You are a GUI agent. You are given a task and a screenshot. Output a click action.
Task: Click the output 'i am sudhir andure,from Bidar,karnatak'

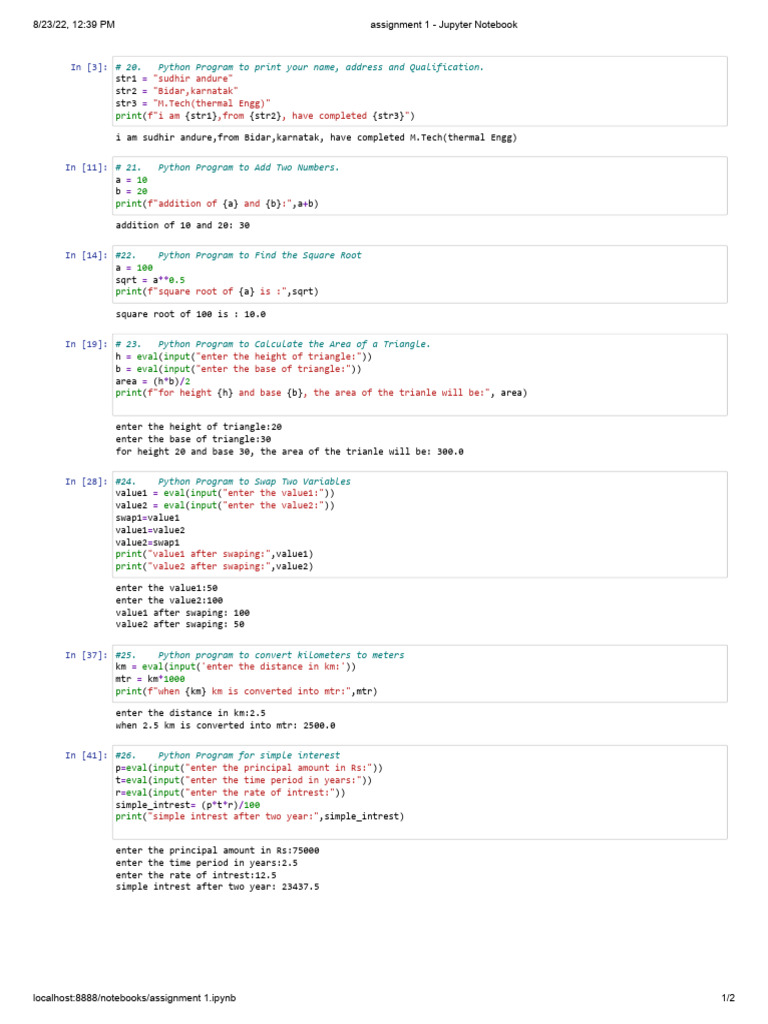pos(316,138)
